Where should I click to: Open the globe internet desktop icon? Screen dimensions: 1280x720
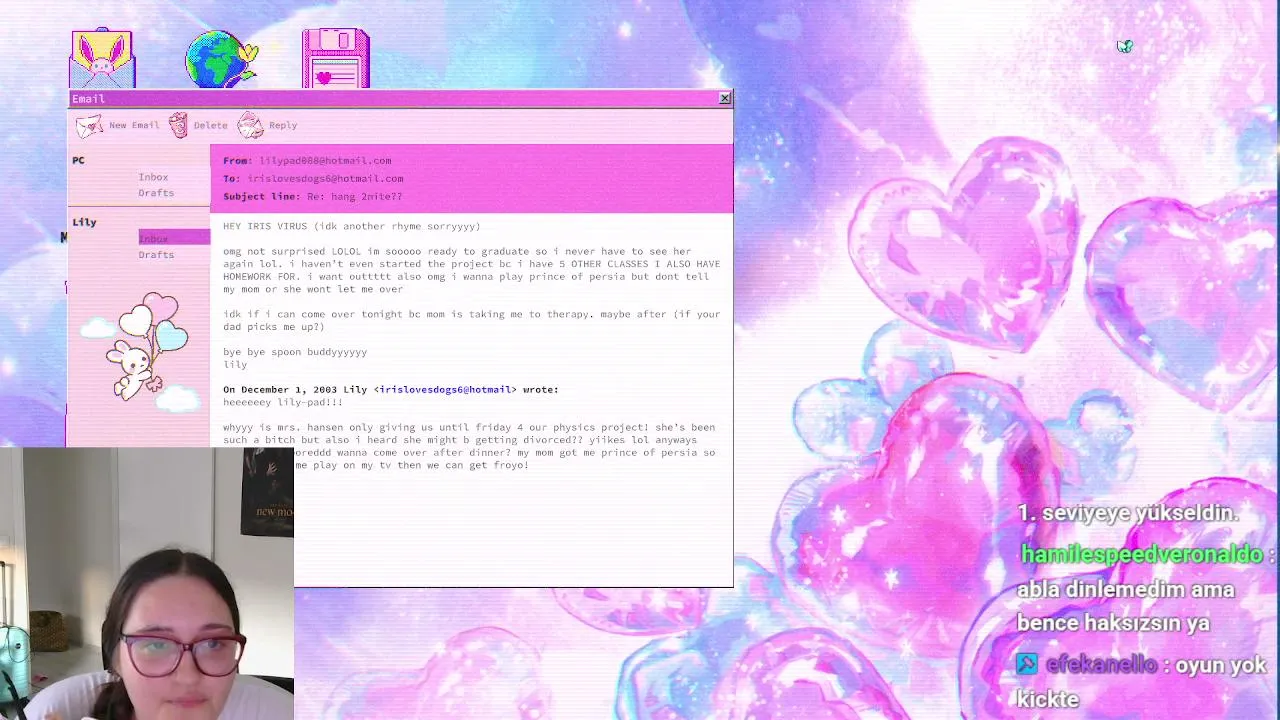(x=221, y=59)
